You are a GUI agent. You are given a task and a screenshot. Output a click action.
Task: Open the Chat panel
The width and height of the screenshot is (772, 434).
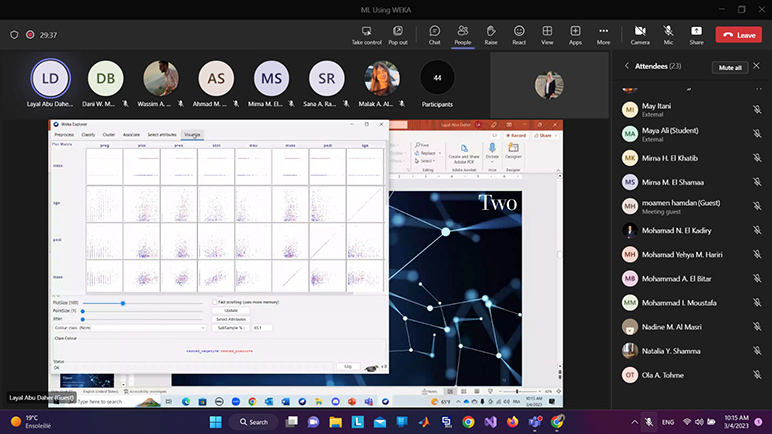pyautogui.click(x=434, y=34)
